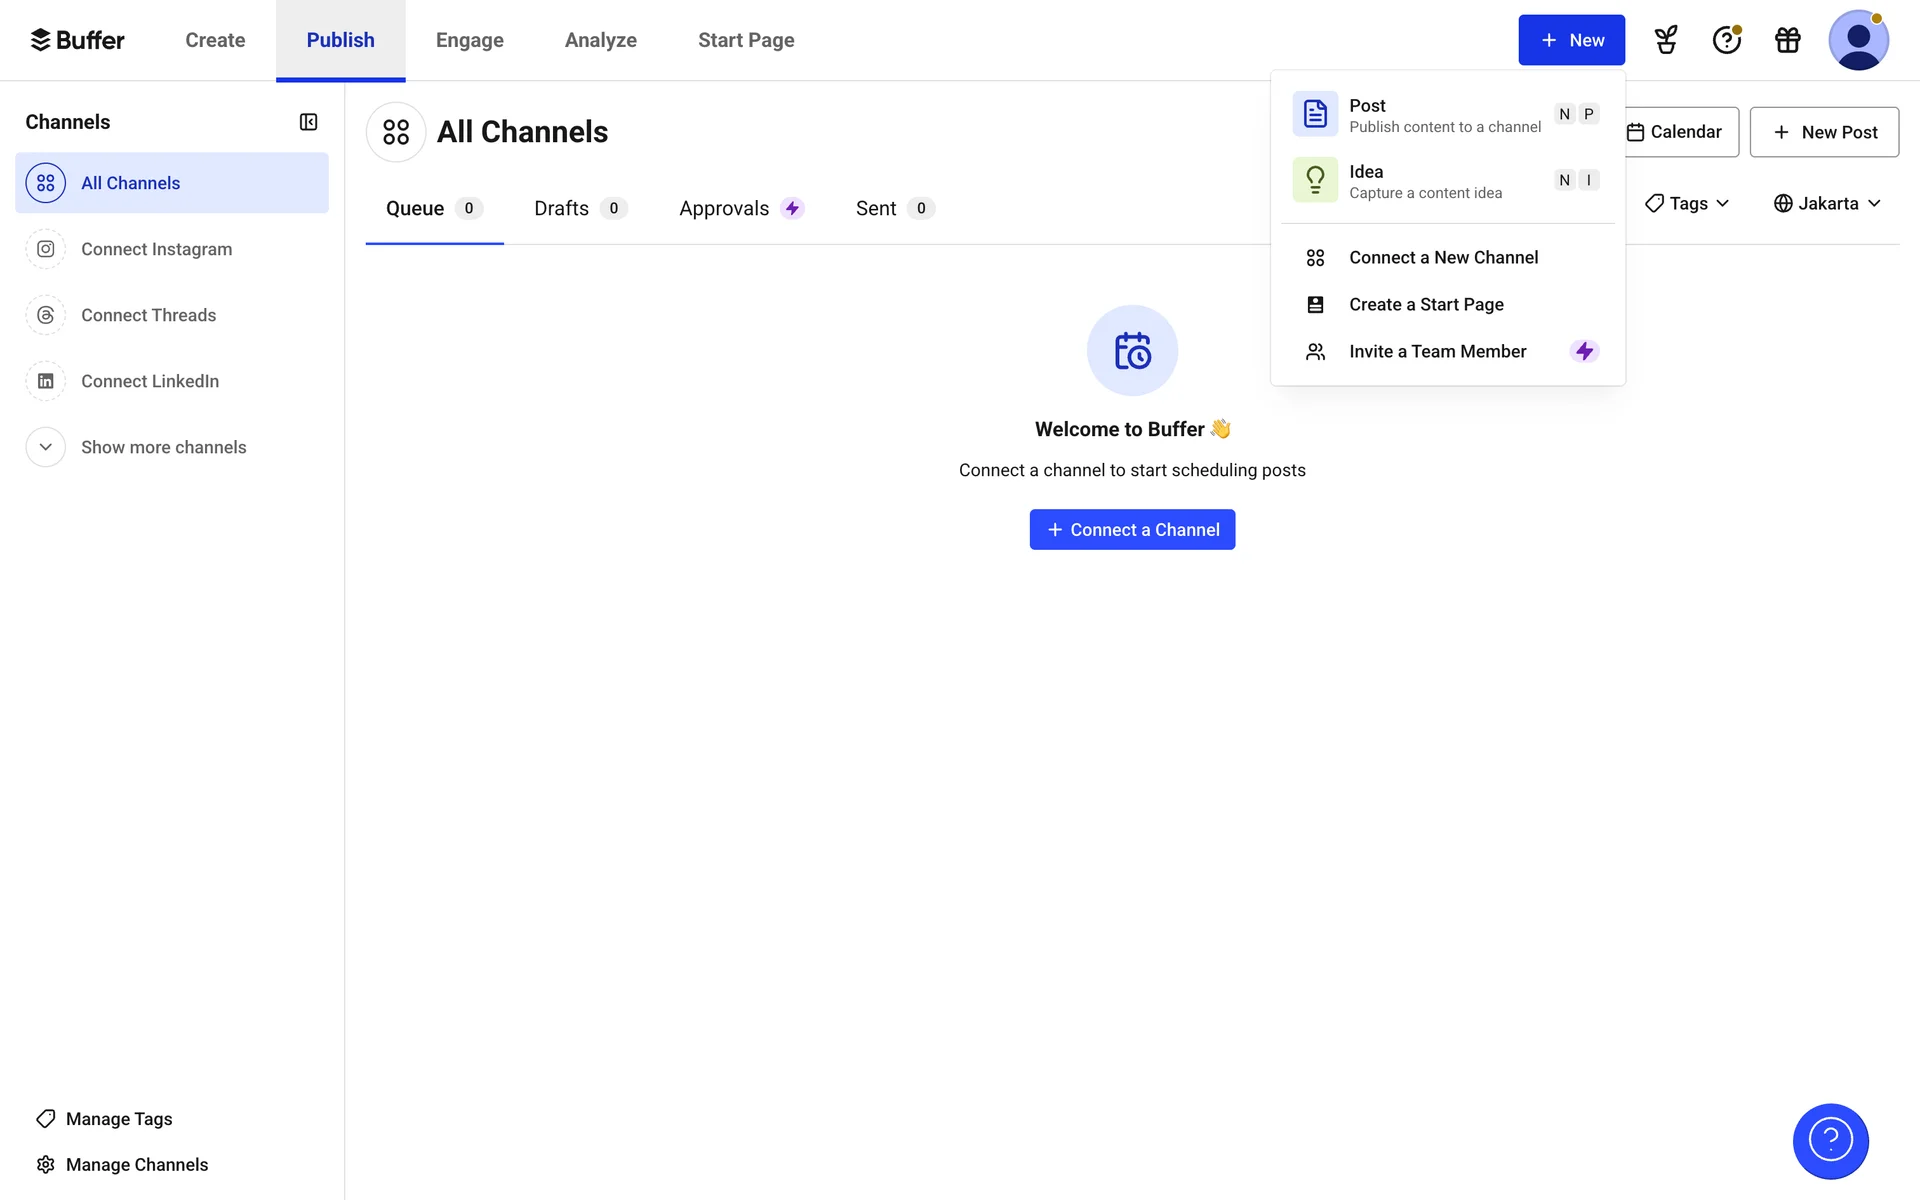
Task: Open the user avatar profile menu
Action: coord(1857,40)
